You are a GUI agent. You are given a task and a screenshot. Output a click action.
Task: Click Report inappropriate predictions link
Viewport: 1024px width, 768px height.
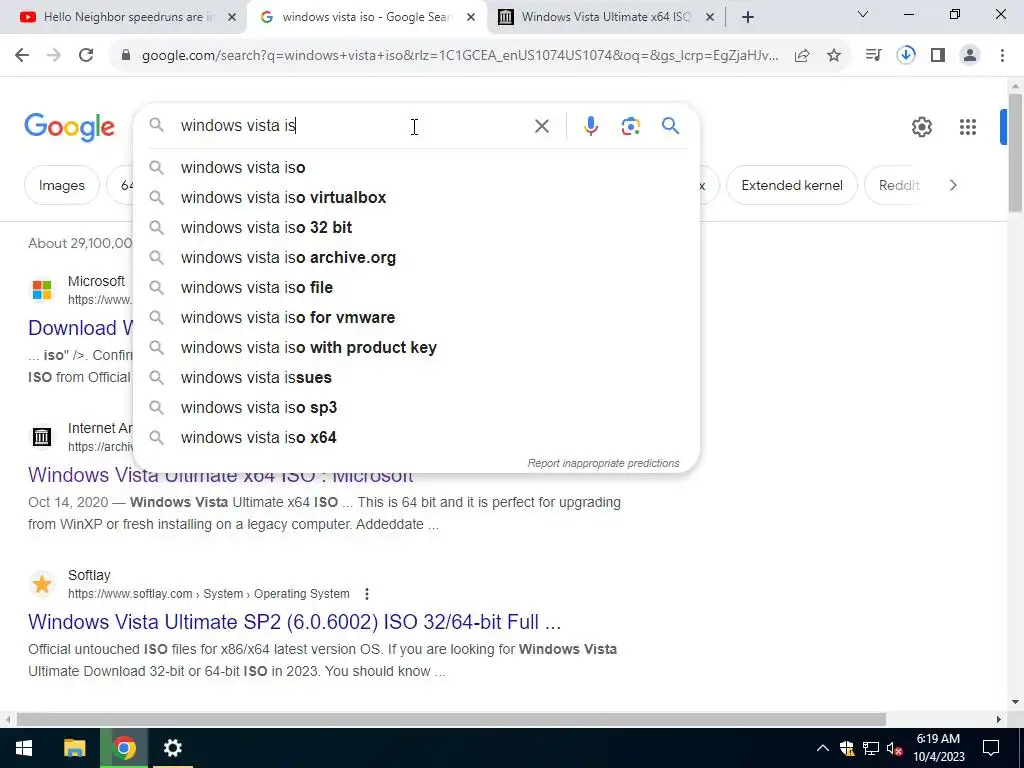tap(603, 463)
